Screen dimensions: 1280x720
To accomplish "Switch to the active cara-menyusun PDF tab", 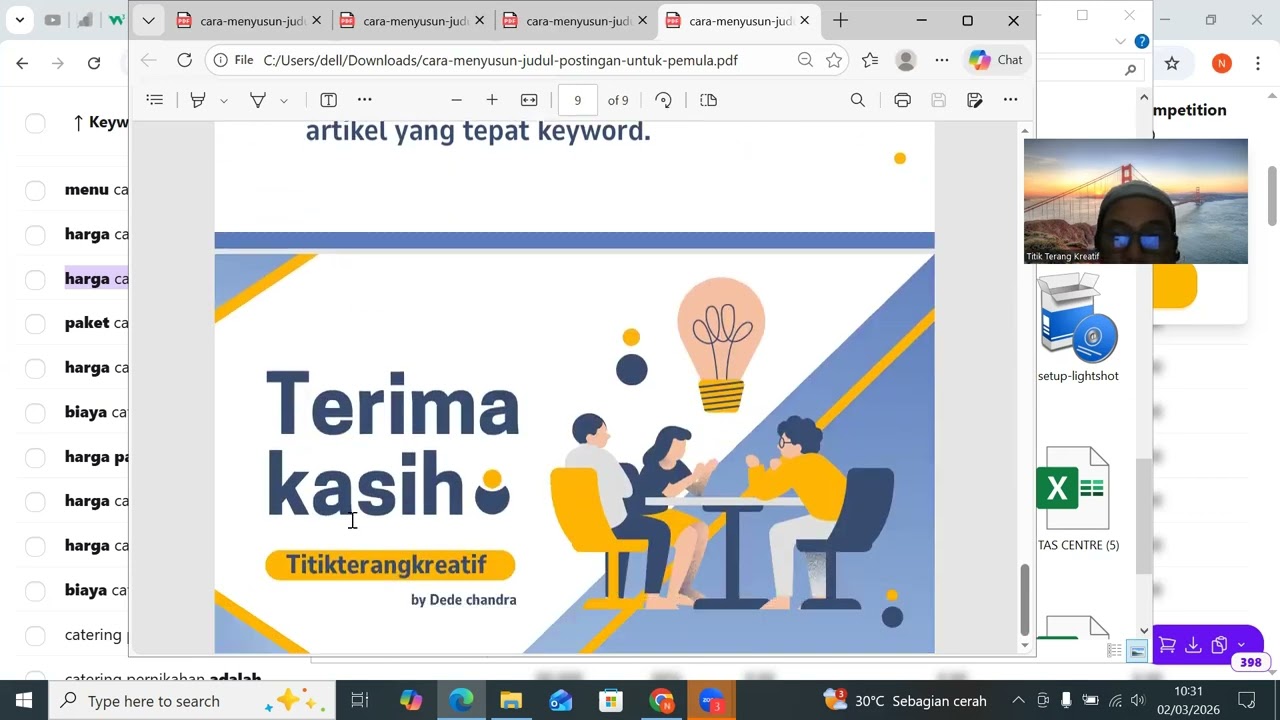I will click(x=740, y=21).
